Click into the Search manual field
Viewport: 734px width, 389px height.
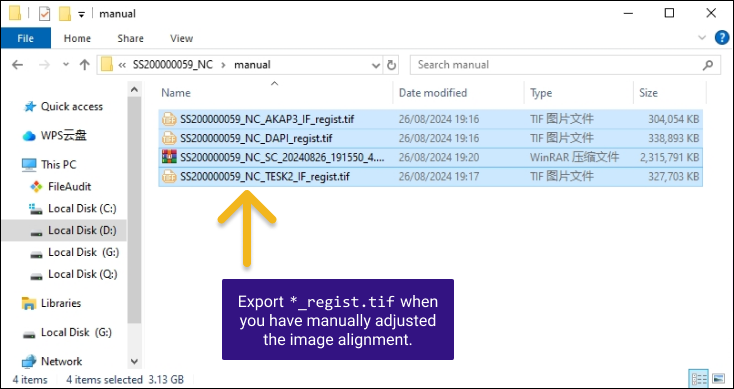(x=559, y=65)
